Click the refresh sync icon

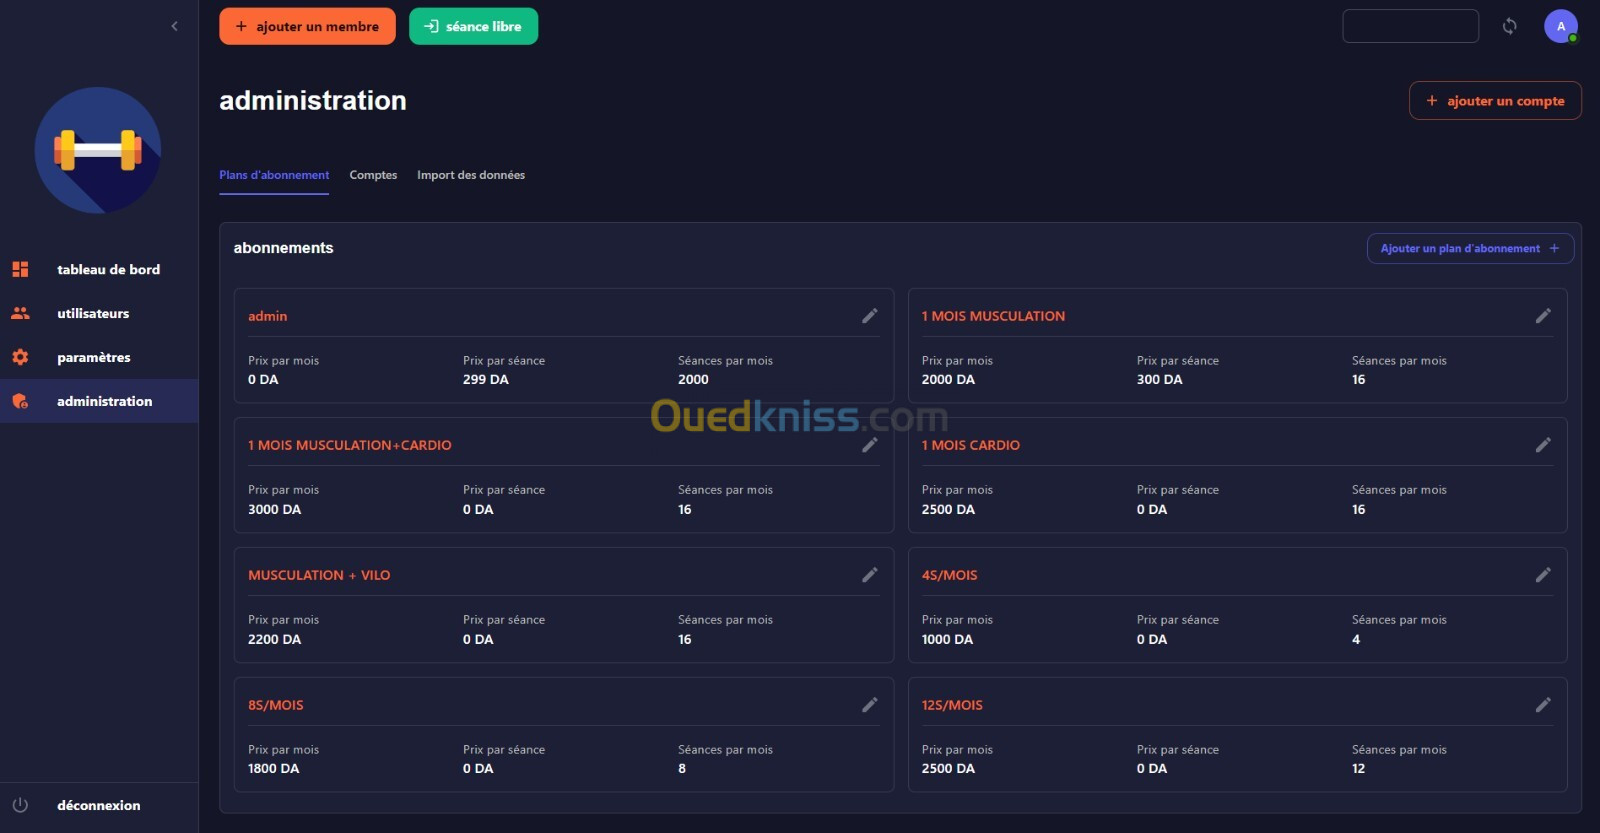point(1510,26)
